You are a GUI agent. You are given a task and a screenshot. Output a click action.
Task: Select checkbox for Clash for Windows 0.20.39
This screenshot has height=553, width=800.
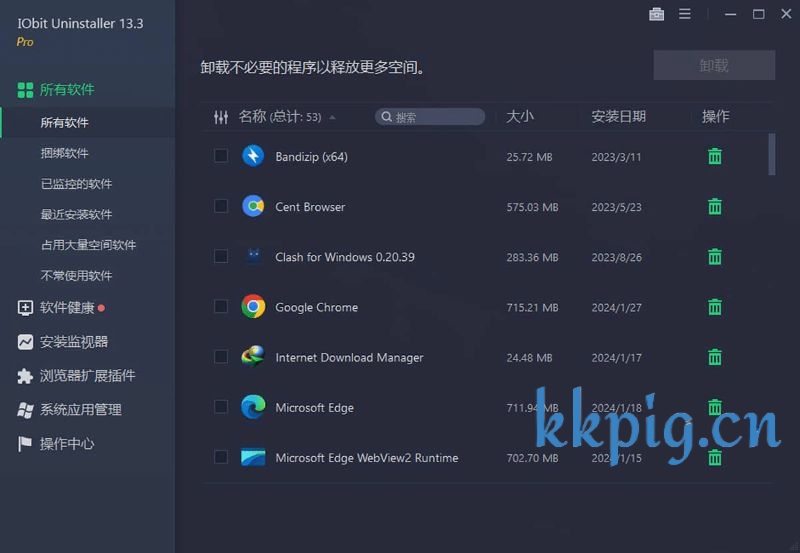(x=221, y=256)
